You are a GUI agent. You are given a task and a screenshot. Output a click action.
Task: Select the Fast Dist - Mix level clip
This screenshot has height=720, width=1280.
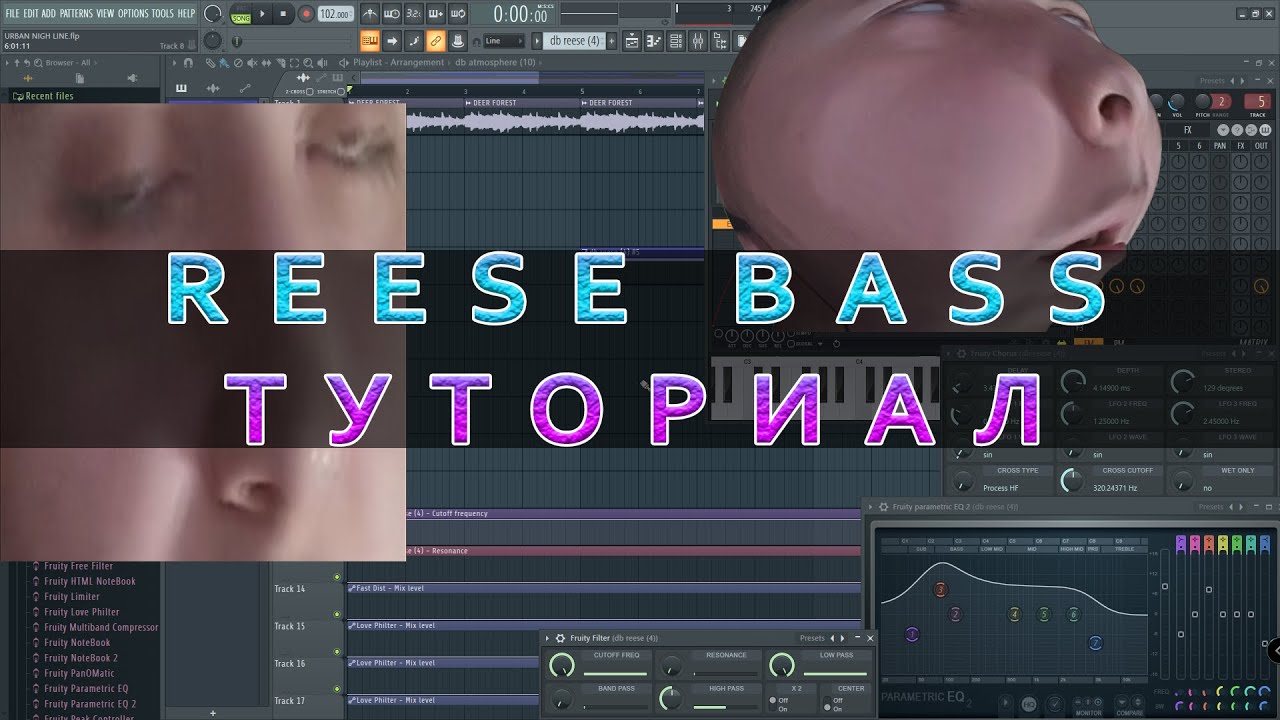[603, 588]
